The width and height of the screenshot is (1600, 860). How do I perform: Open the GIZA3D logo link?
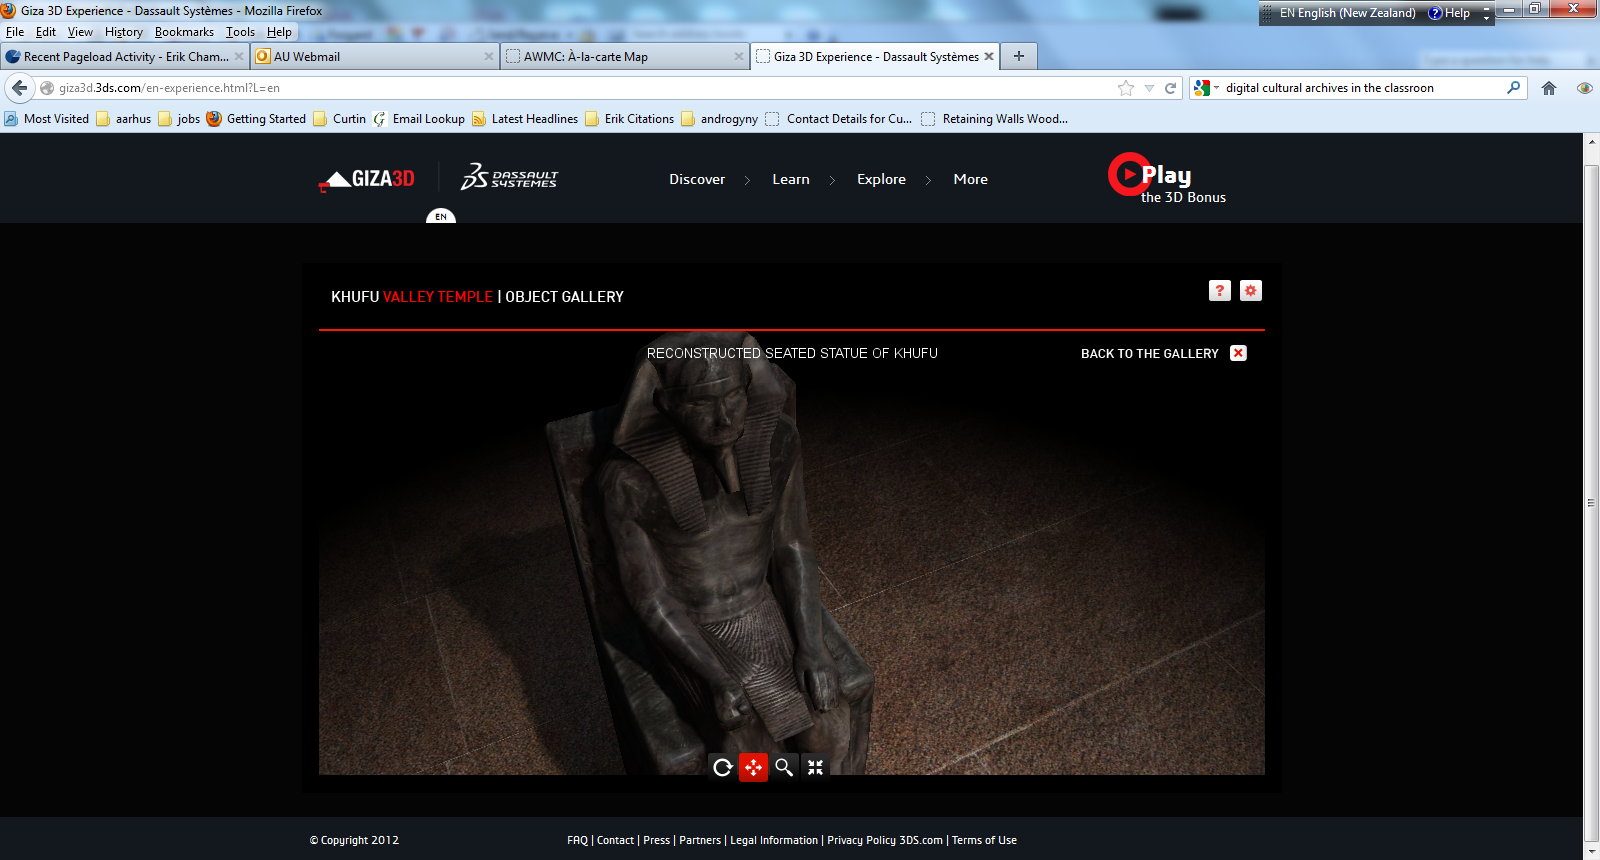tap(366, 179)
